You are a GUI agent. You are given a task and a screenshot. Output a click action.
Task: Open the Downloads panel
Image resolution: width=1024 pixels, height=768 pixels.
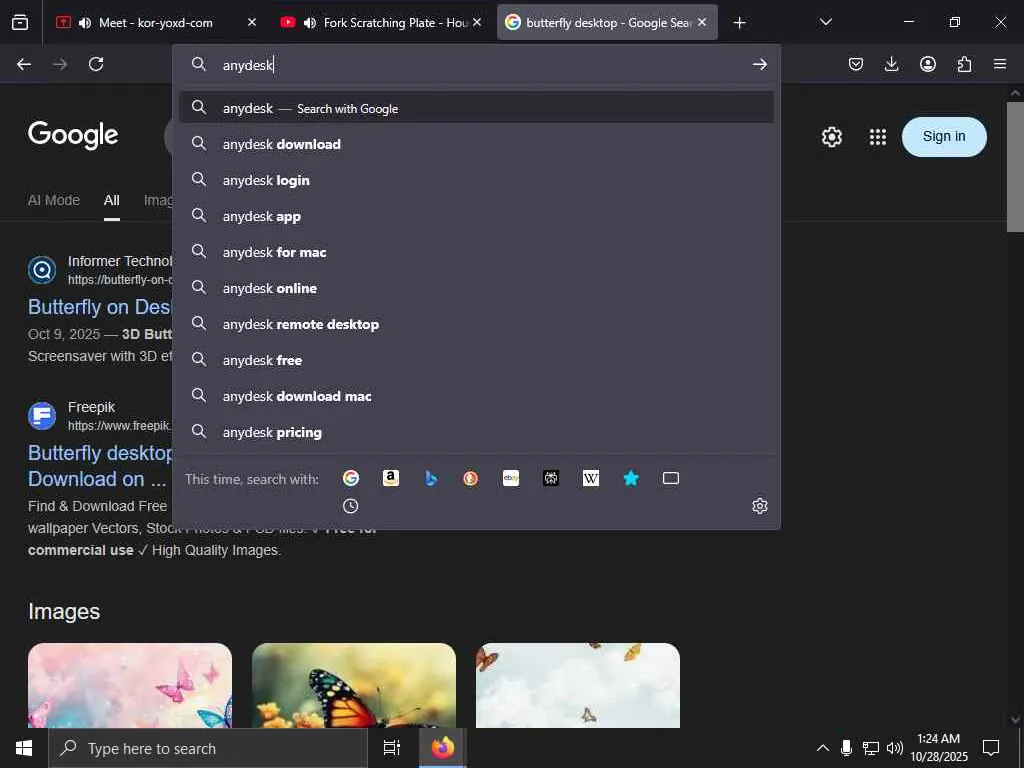[891, 64]
